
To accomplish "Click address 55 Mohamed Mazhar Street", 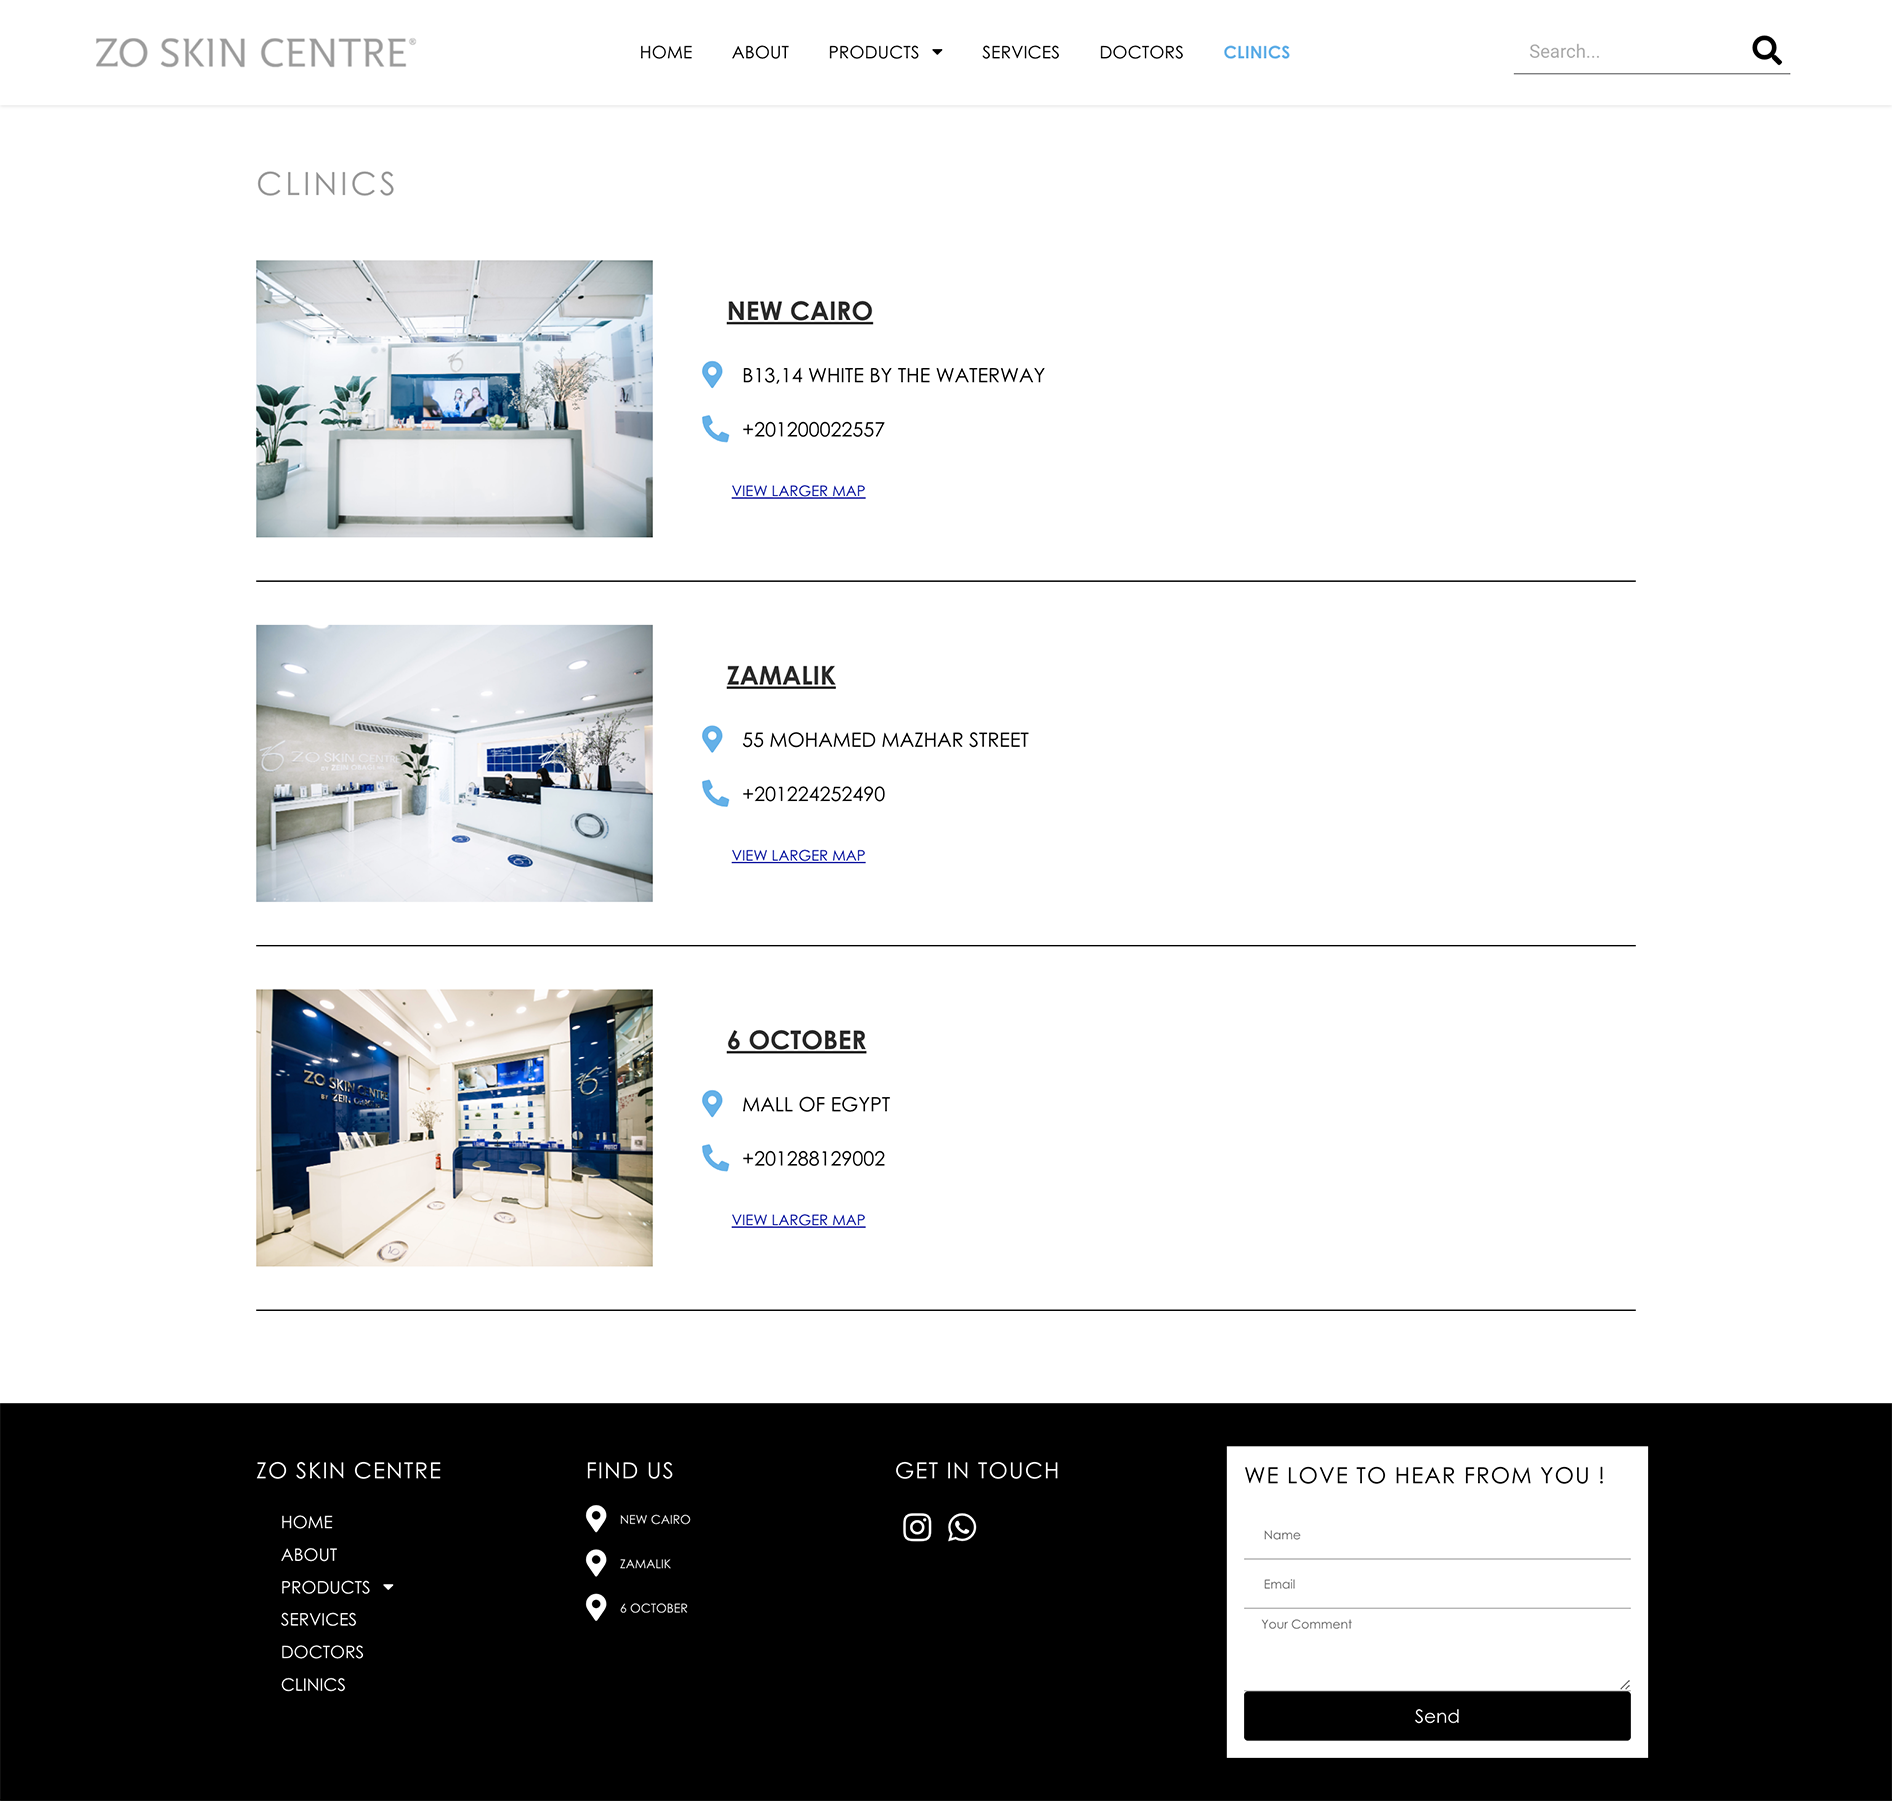I will tap(885, 740).
